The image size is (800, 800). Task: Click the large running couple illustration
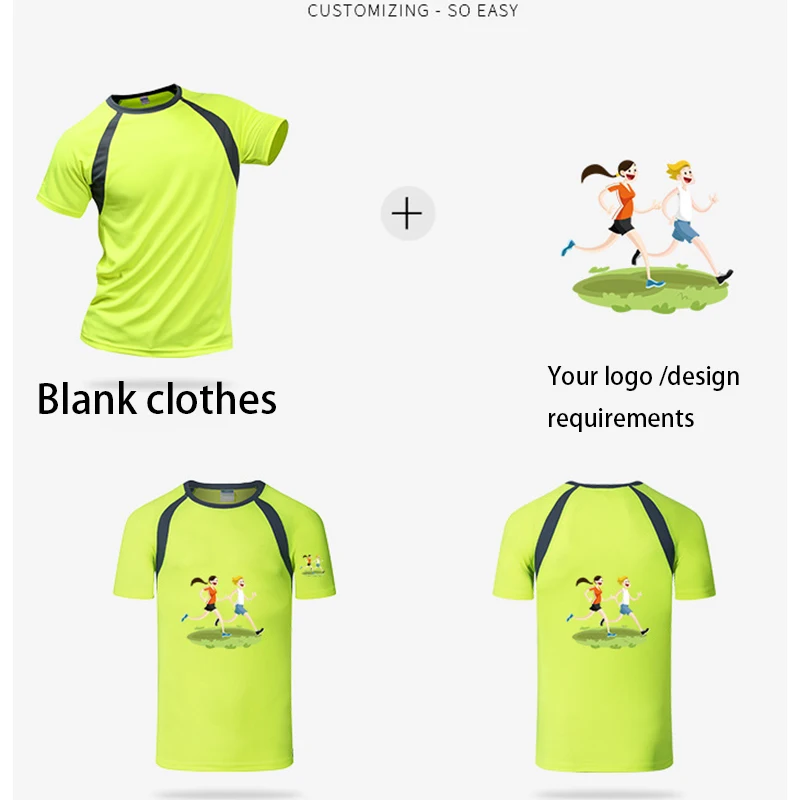647,236
